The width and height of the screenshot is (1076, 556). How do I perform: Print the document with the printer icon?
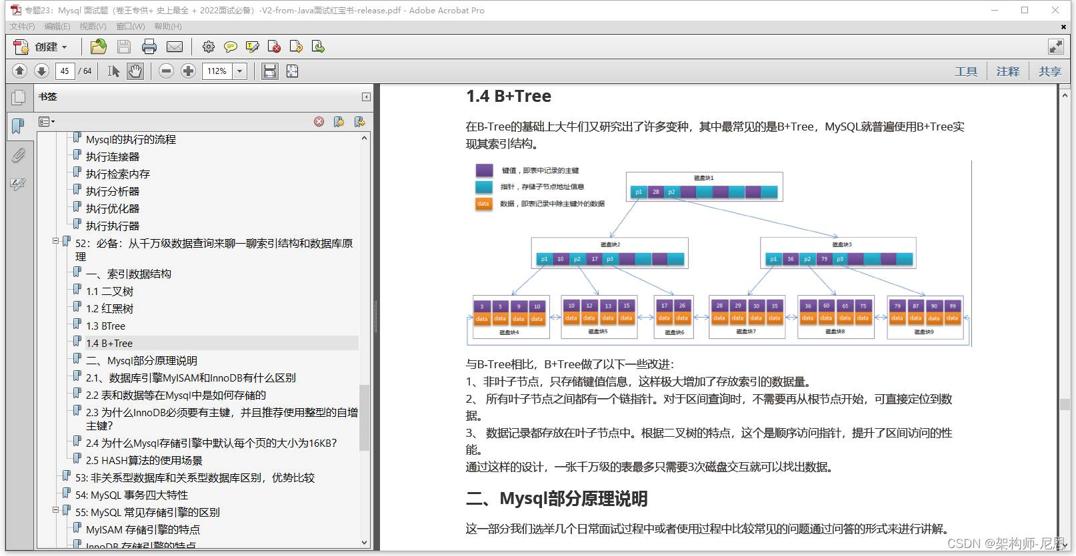(x=150, y=47)
